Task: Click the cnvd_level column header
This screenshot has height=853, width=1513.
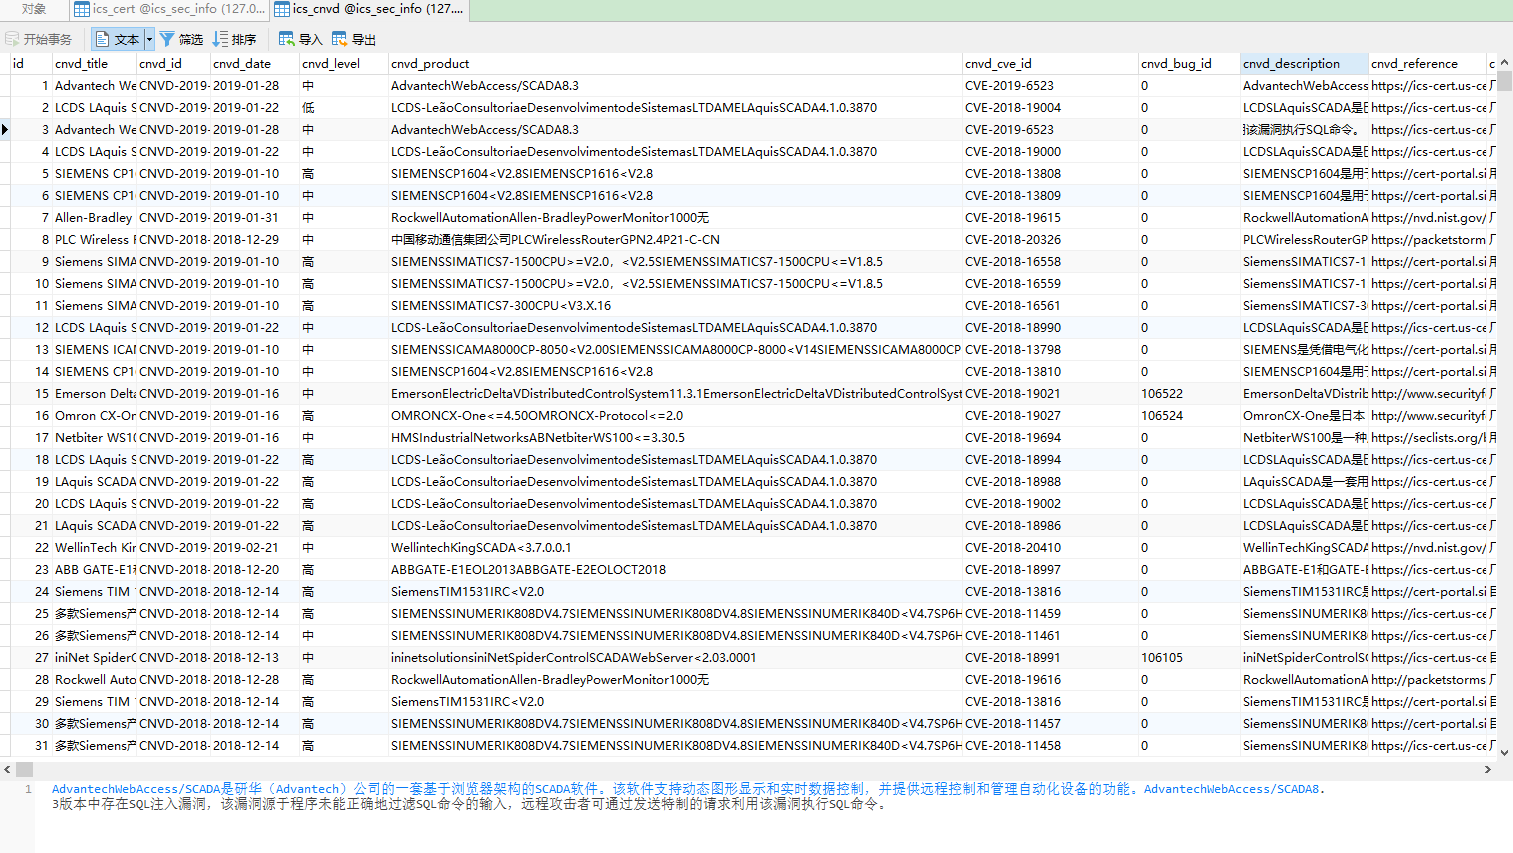Action: (x=343, y=63)
